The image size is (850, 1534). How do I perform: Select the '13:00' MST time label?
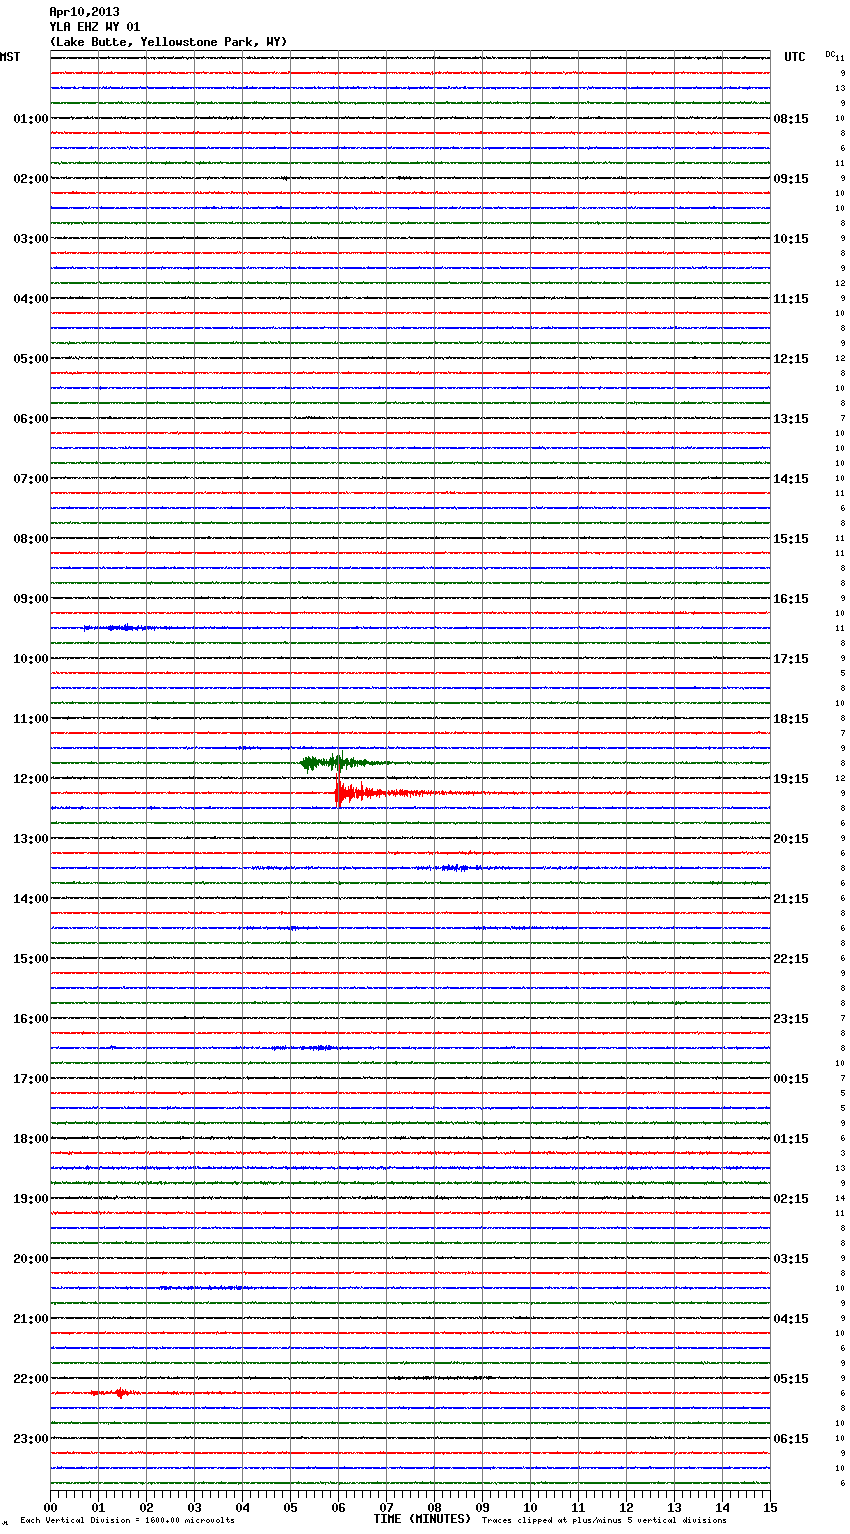pyautogui.click(x=31, y=839)
